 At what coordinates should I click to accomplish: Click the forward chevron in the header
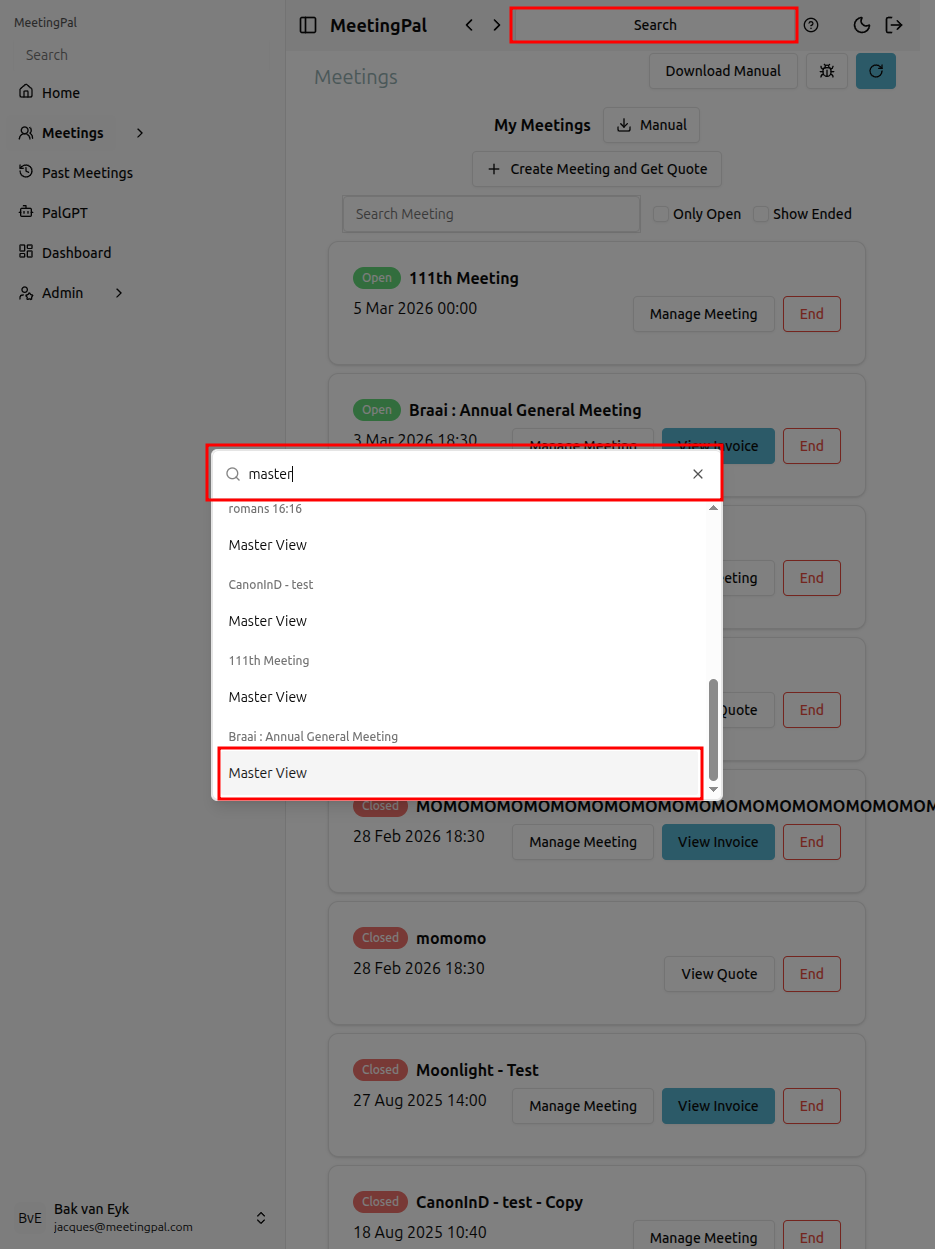[x=497, y=24]
